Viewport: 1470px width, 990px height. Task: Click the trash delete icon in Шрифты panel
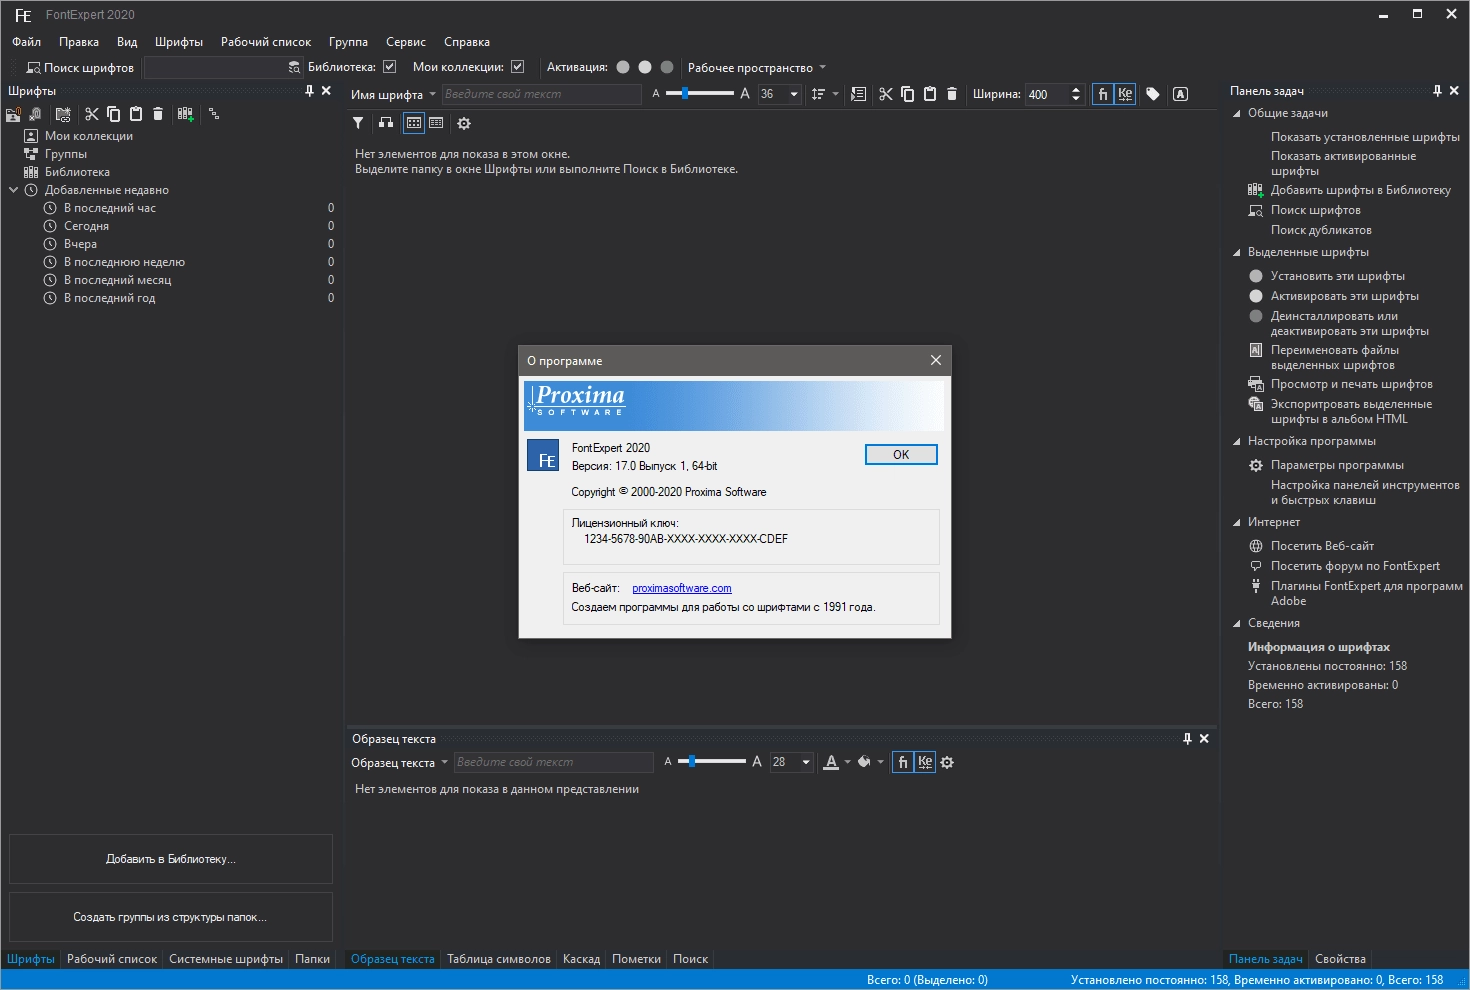157,114
